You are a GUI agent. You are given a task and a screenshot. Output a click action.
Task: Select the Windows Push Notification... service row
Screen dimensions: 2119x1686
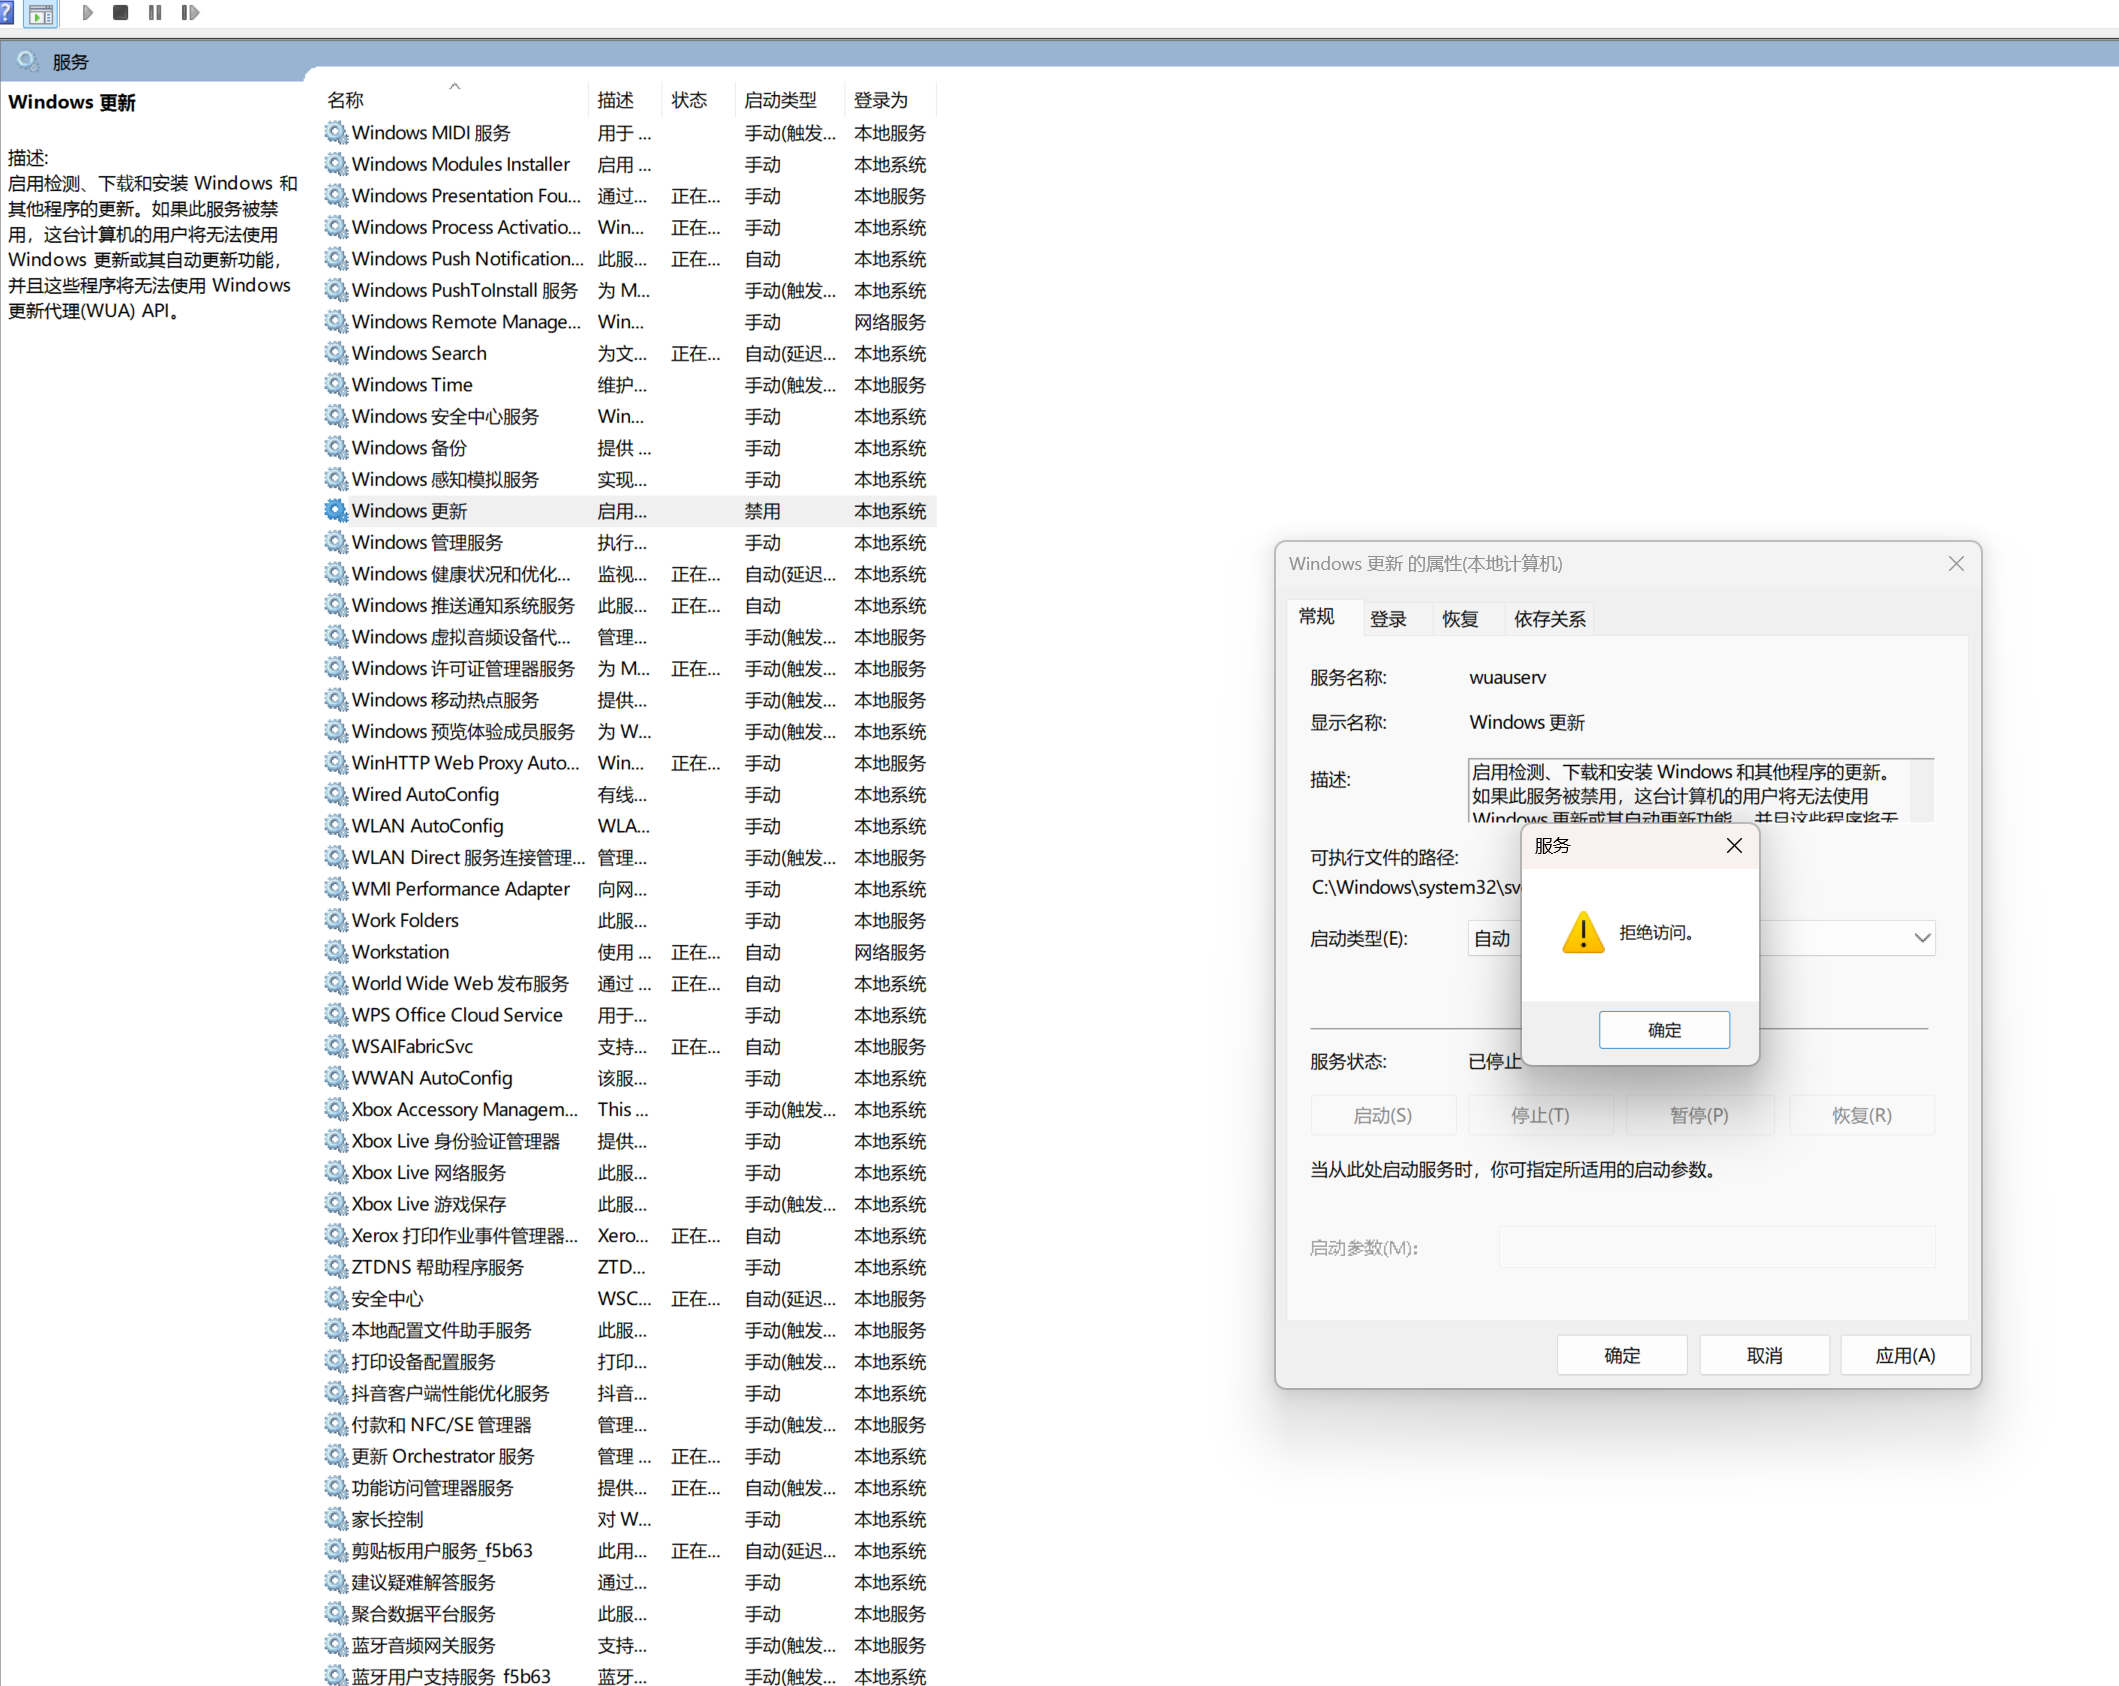pos(630,259)
